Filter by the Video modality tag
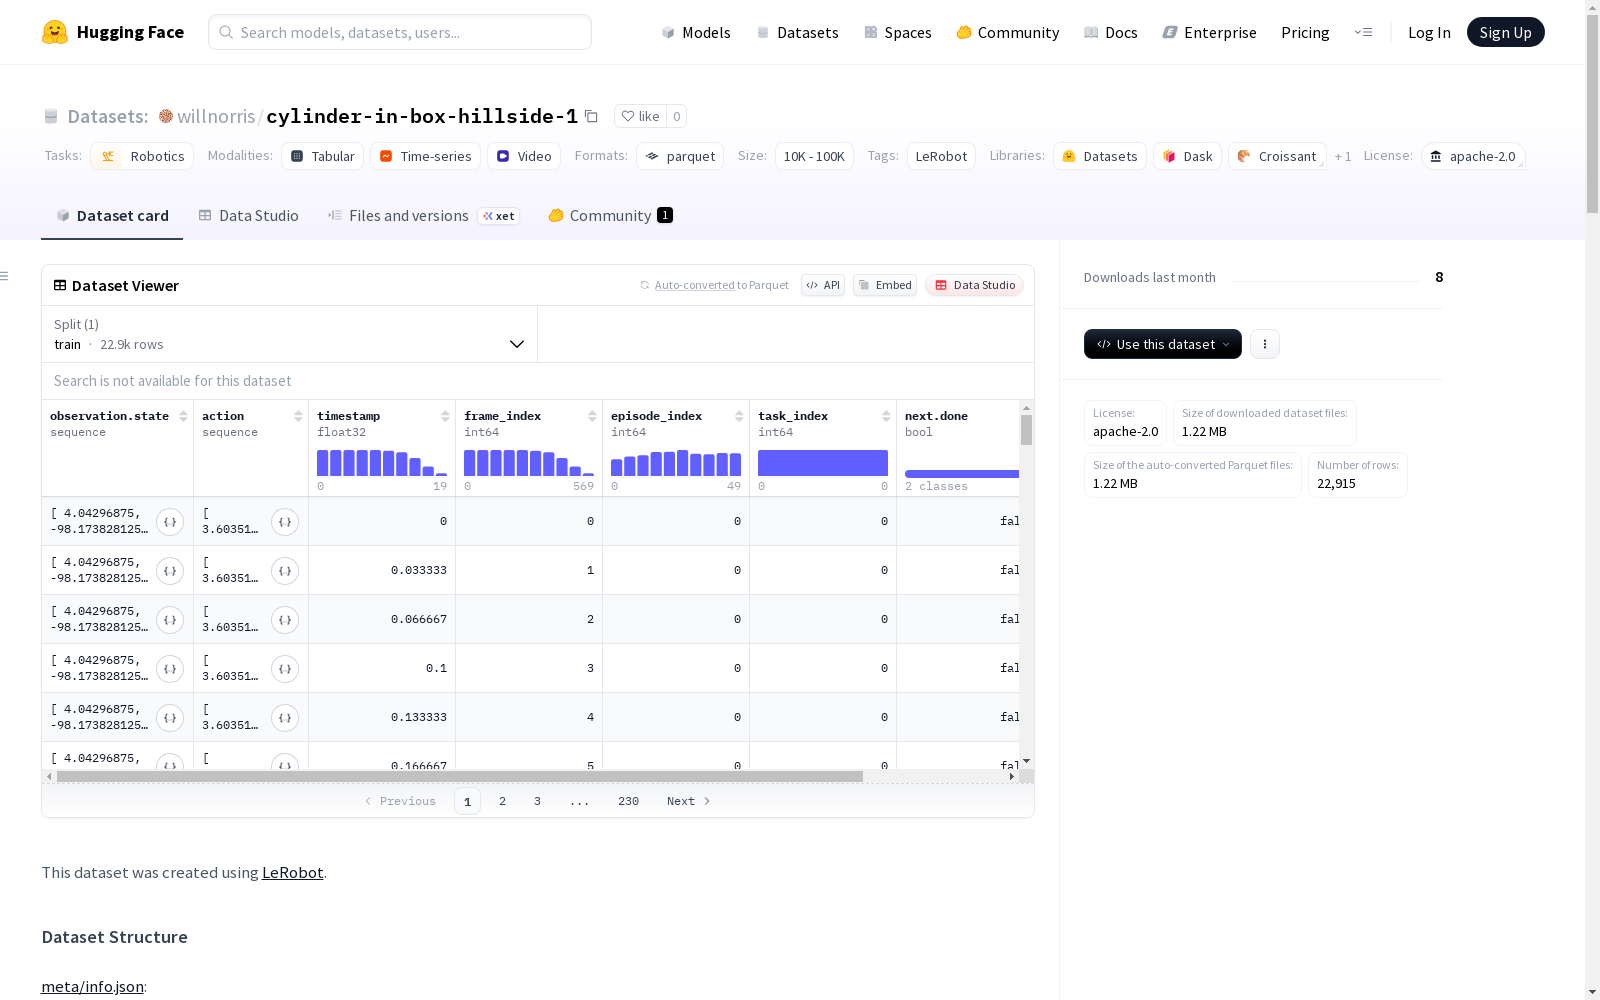1600x1000 pixels. click(524, 156)
